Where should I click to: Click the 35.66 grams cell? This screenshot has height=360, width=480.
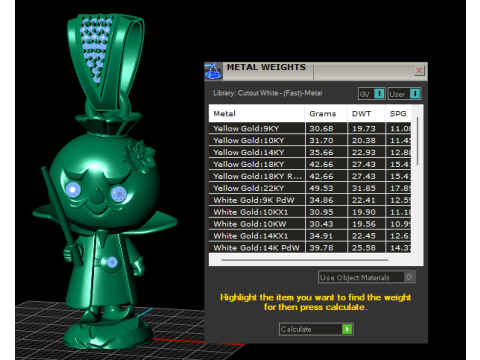pyautogui.click(x=326, y=152)
